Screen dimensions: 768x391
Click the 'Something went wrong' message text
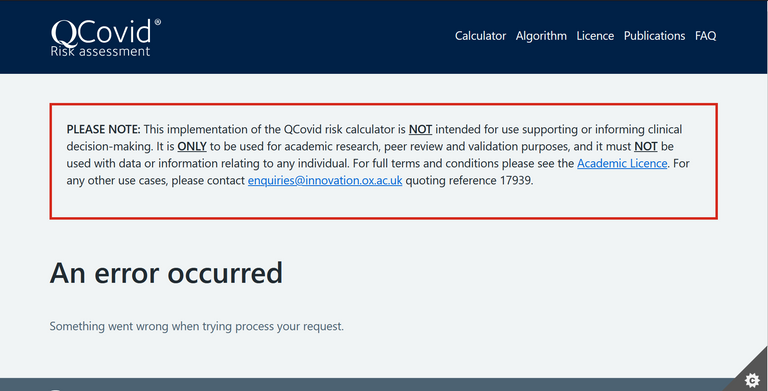196,326
